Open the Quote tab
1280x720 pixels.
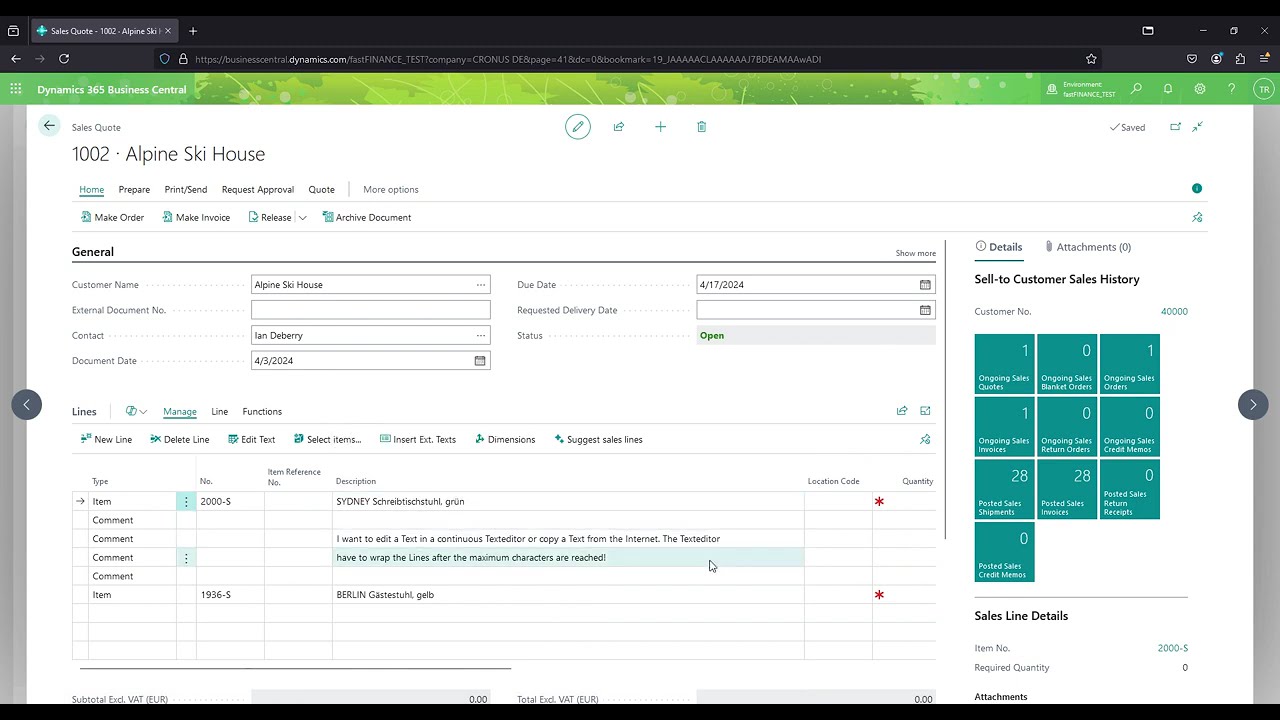pos(322,189)
